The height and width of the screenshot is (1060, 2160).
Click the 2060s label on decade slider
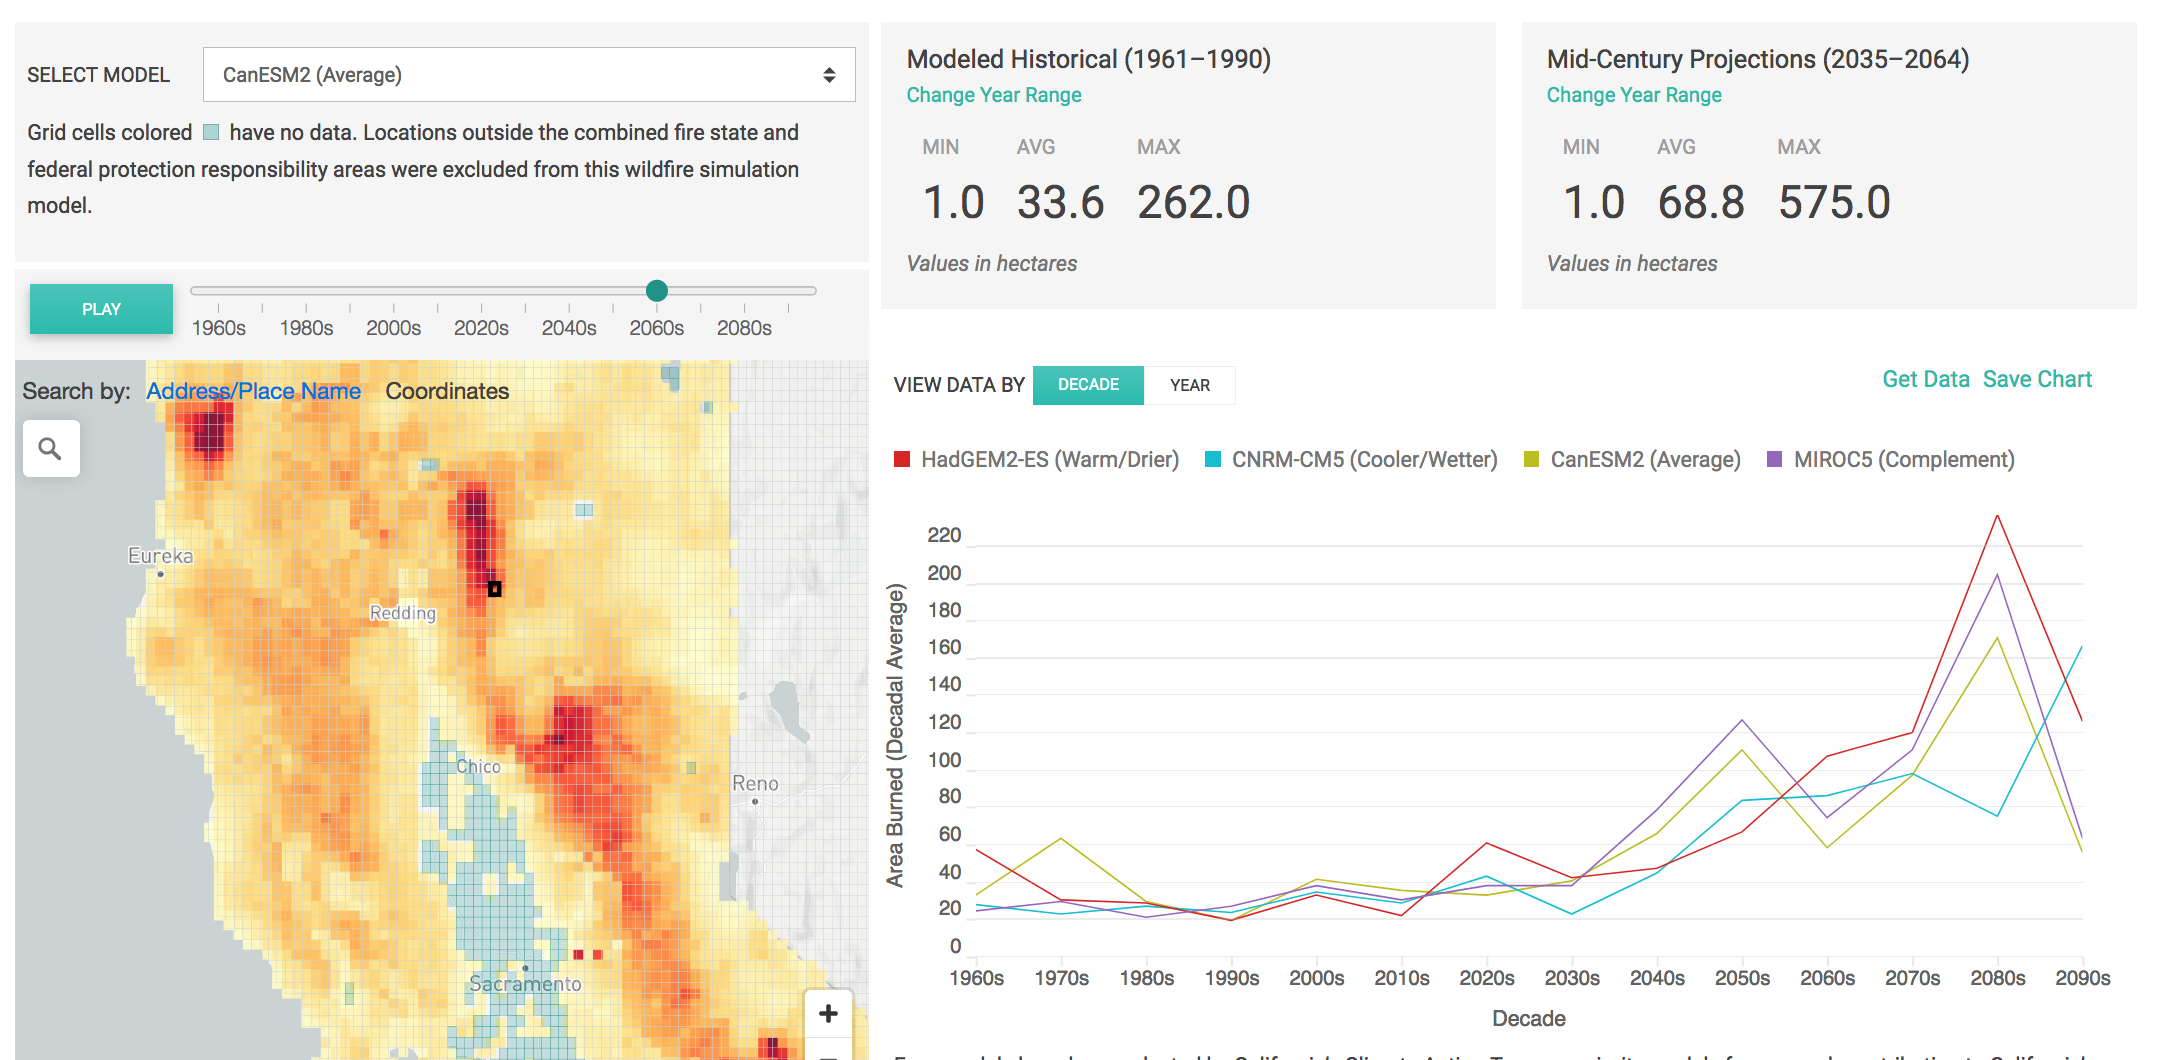pos(657,328)
